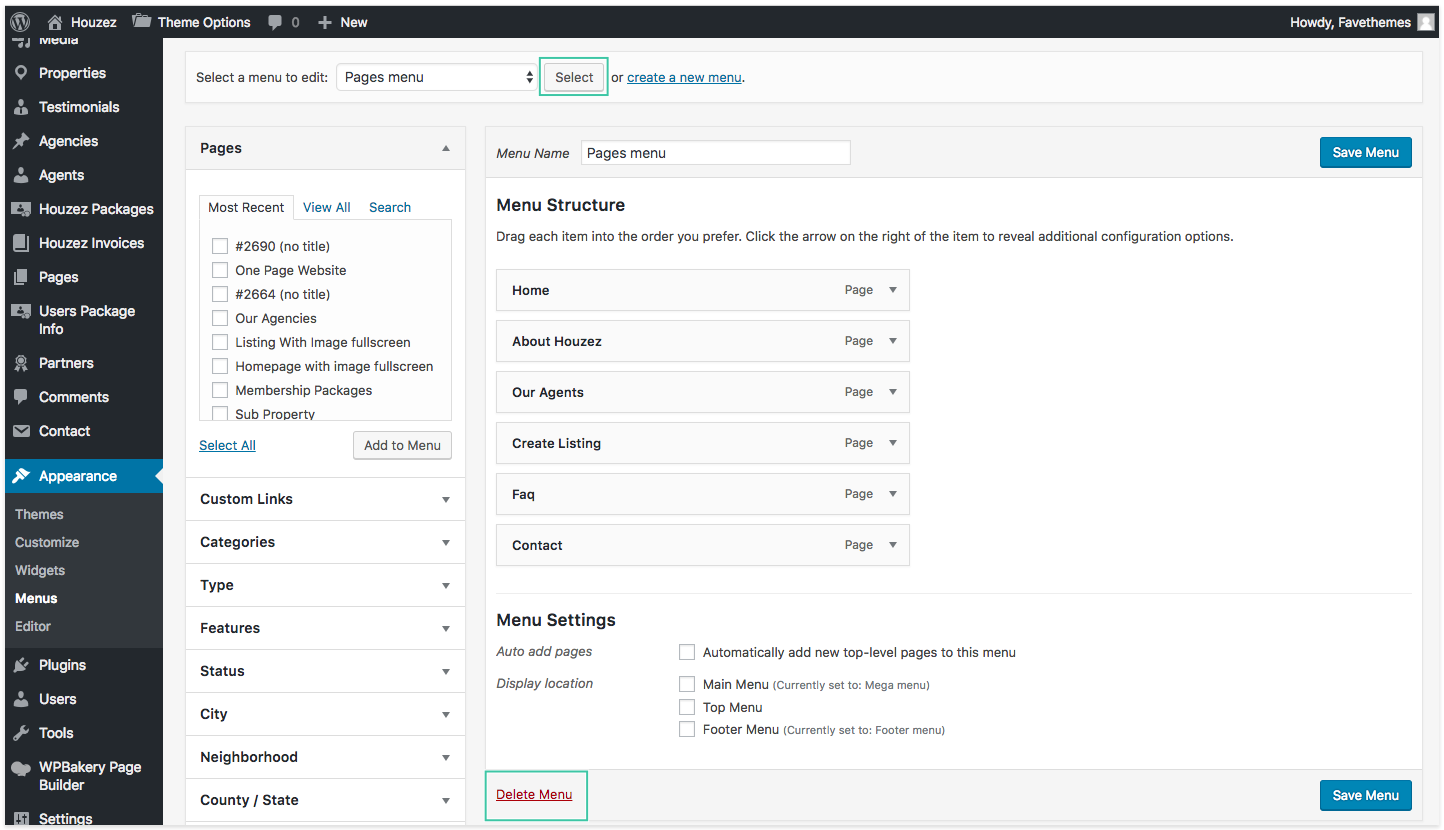Viewport: 1444px width, 830px height.
Task: Open the WordPress logo menu
Action: (x=20, y=21)
